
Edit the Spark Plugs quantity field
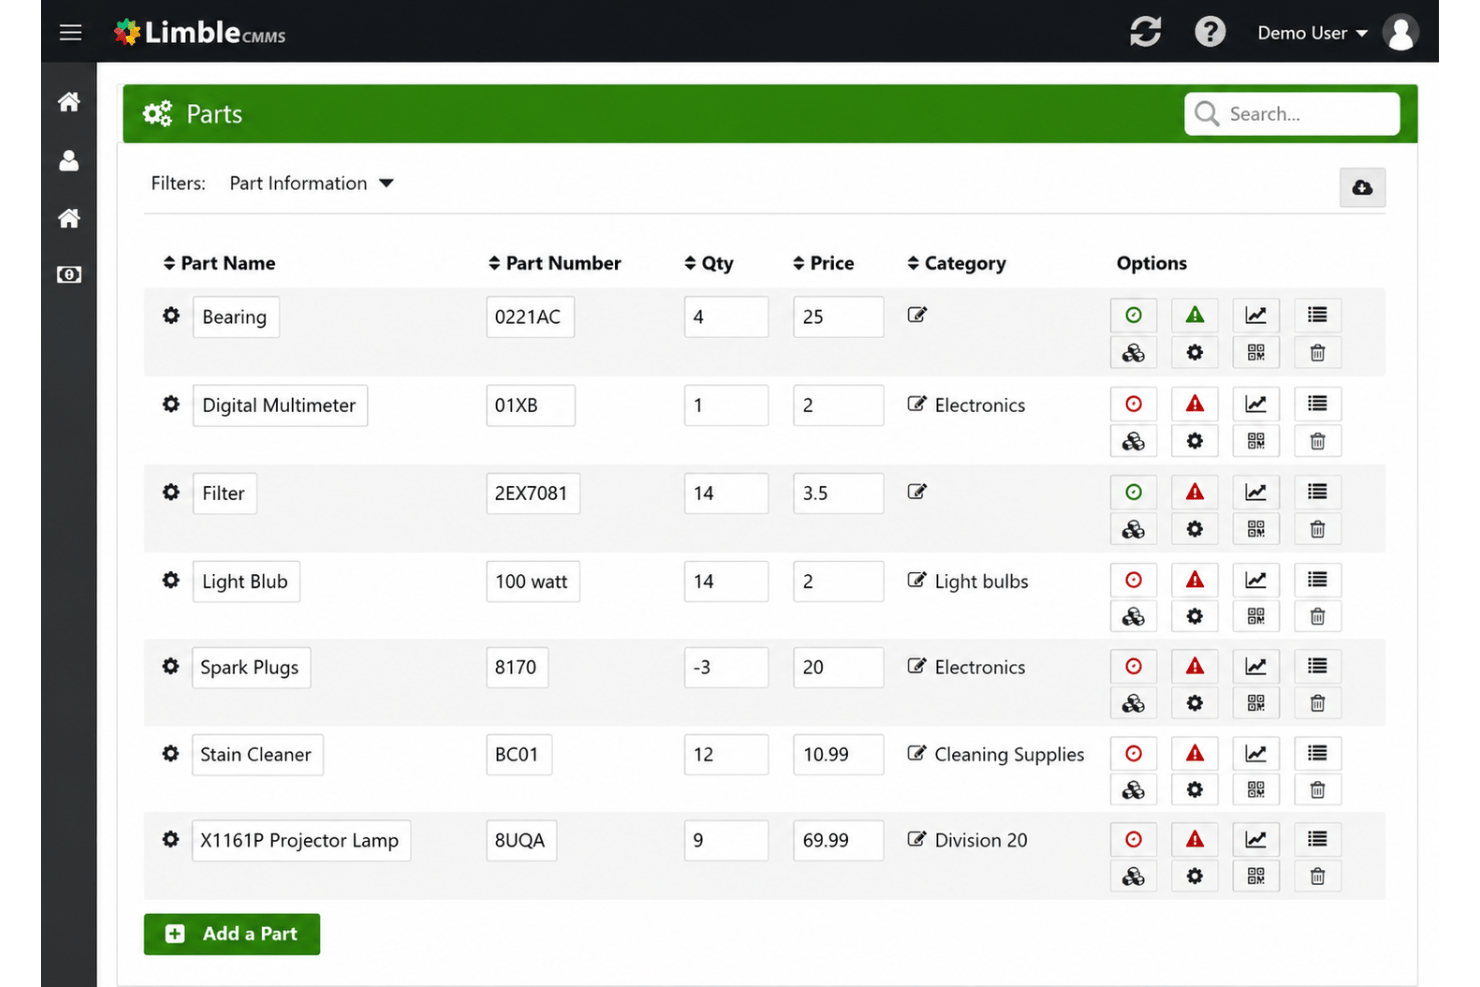pyautogui.click(x=726, y=667)
